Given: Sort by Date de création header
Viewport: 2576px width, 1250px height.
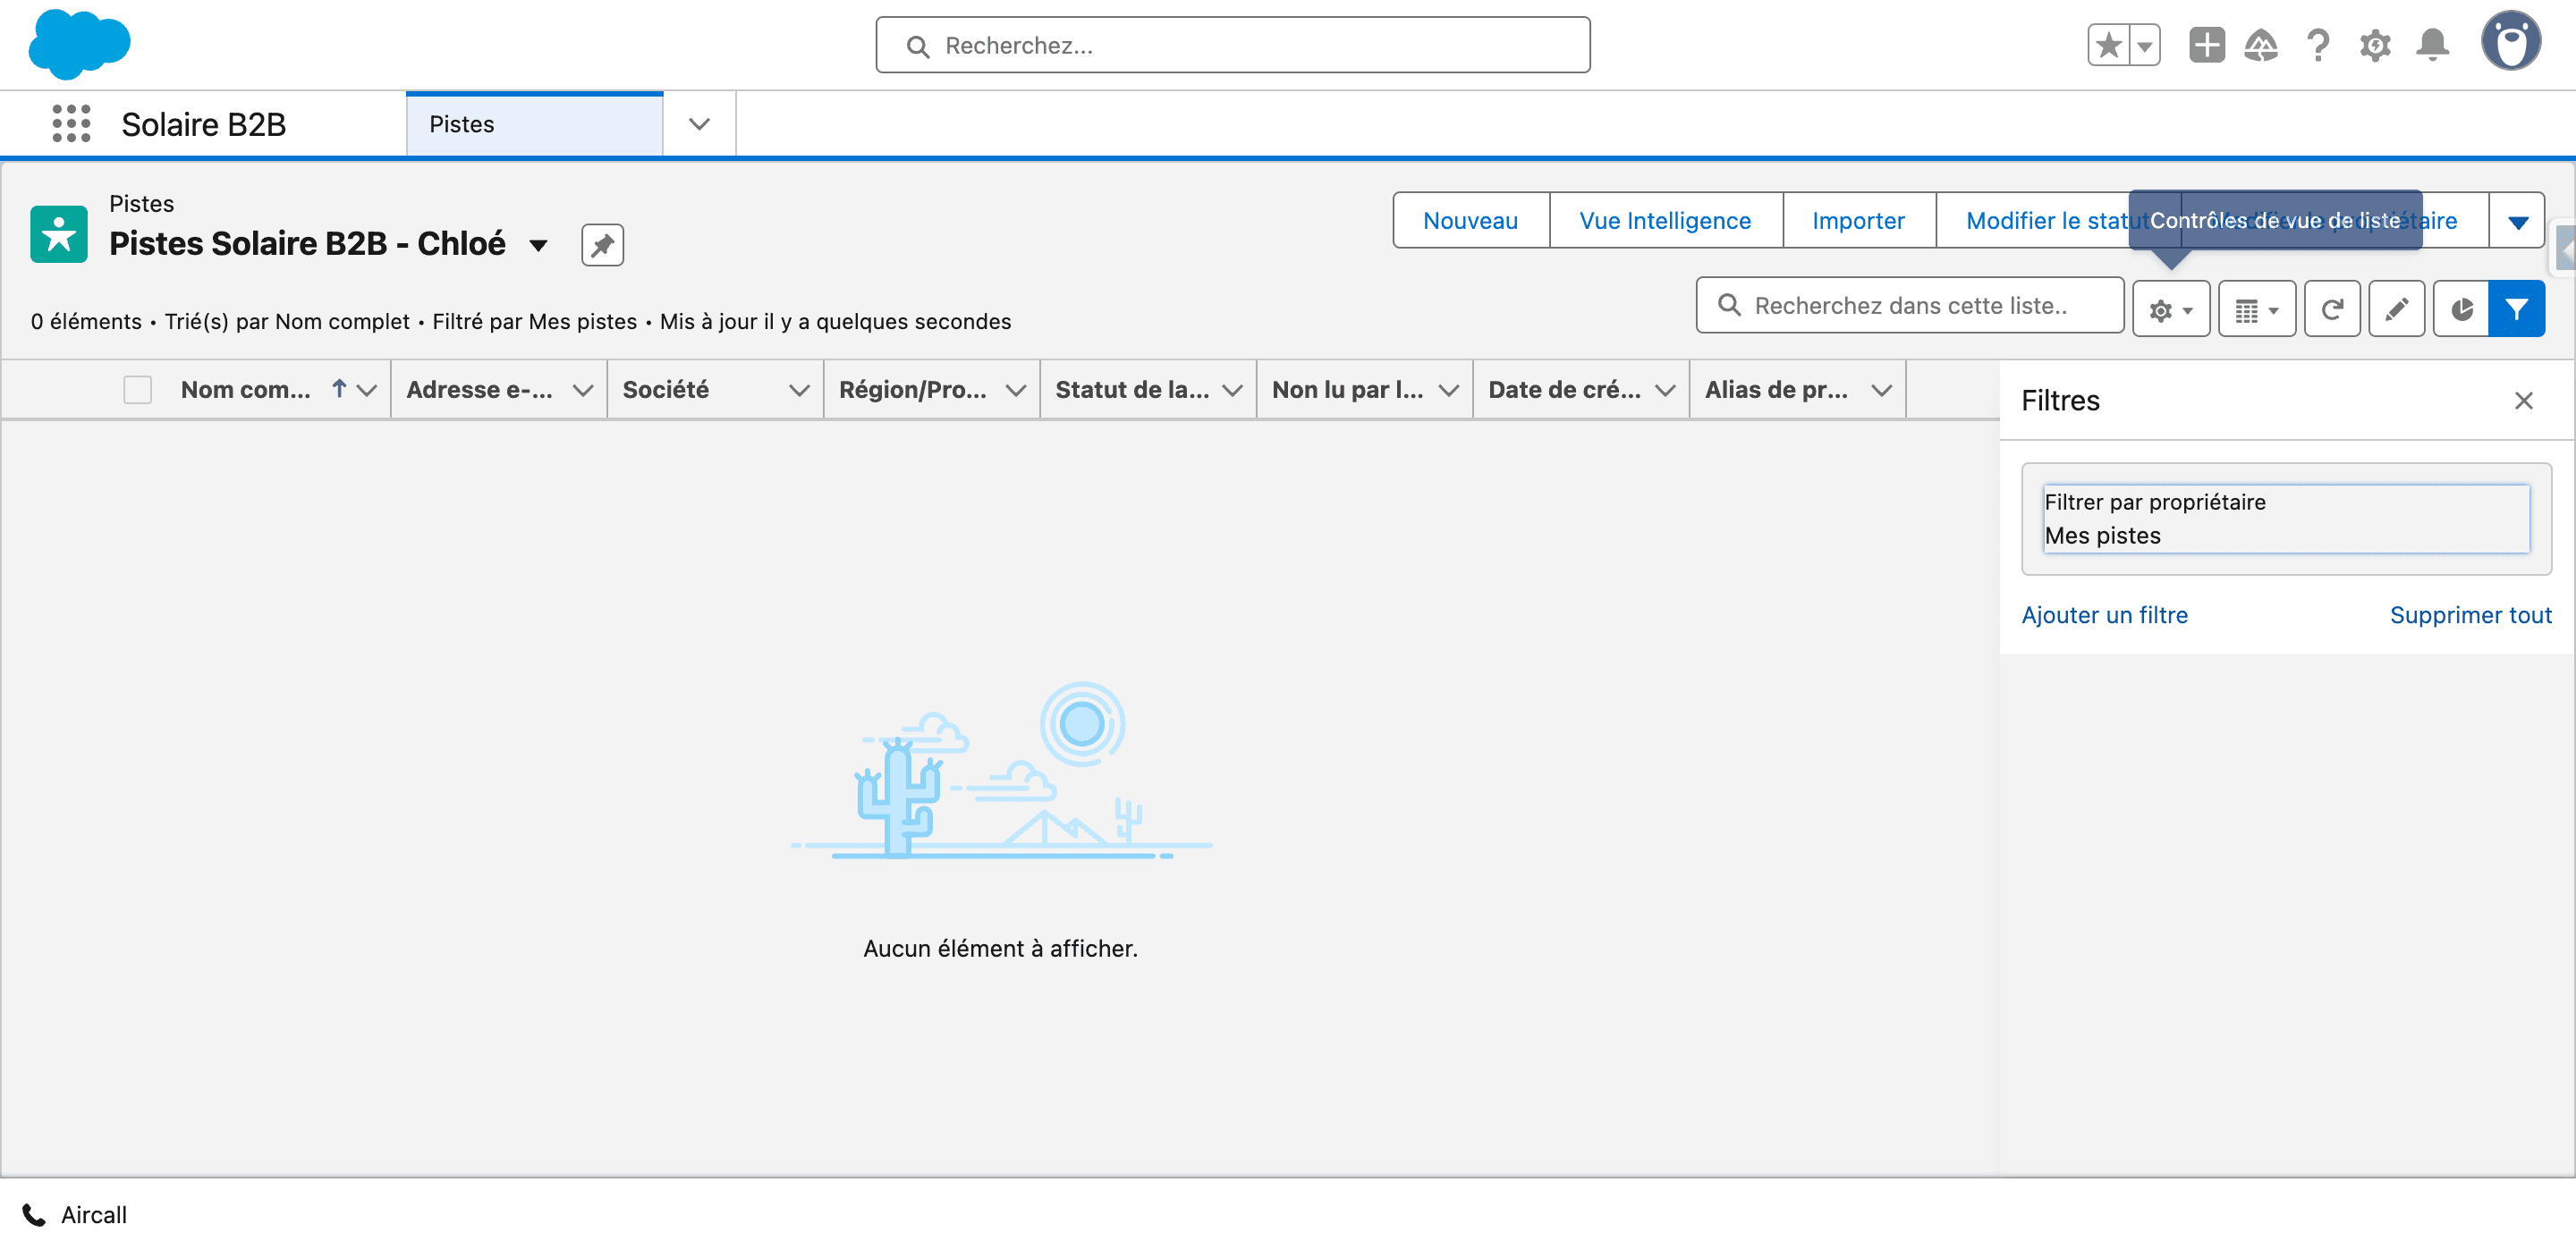Looking at the screenshot, I should pos(1564,390).
